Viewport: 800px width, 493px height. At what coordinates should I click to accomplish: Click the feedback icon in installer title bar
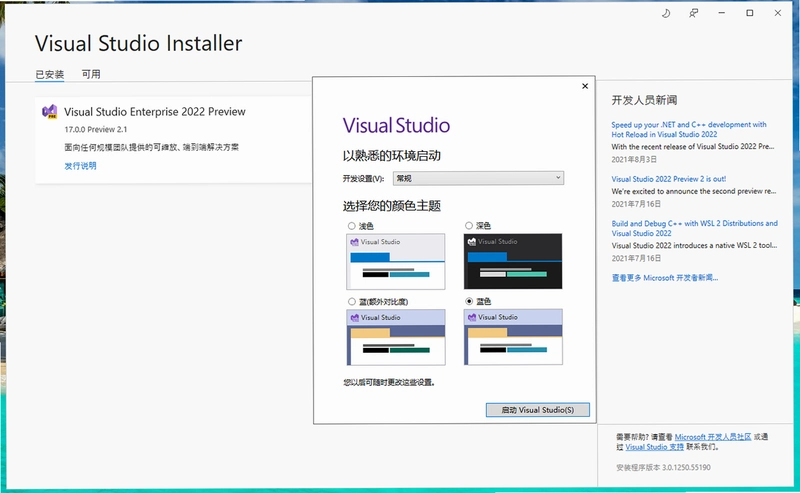[693, 13]
